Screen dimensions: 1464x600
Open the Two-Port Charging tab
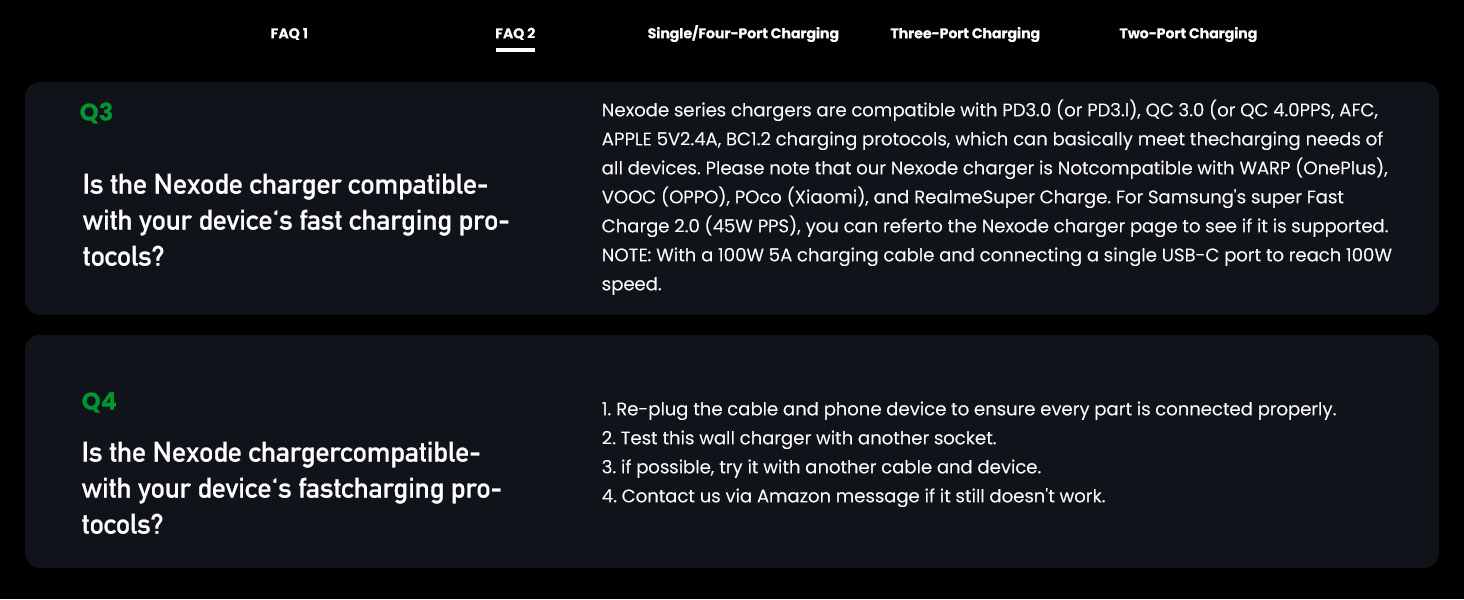coord(1188,33)
